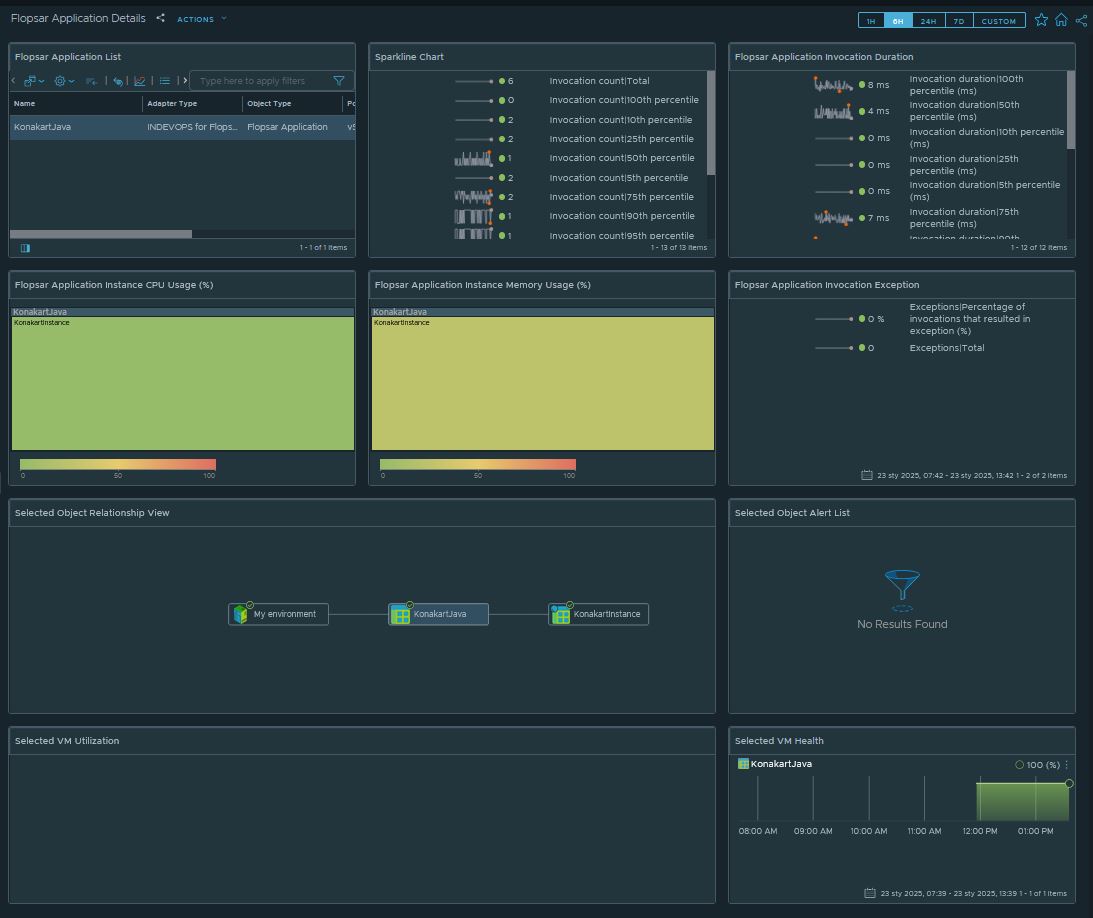This screenshot has width=1093, height=918.
Task: Click the funnel filter icon in Application List
Action: (x=339, y=81)
